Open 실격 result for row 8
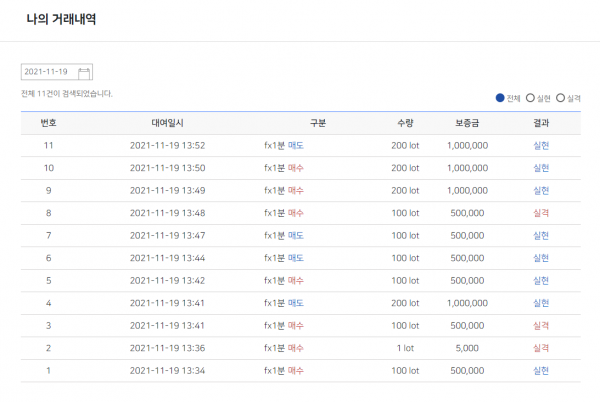The image size is (600, 402). 541,213
